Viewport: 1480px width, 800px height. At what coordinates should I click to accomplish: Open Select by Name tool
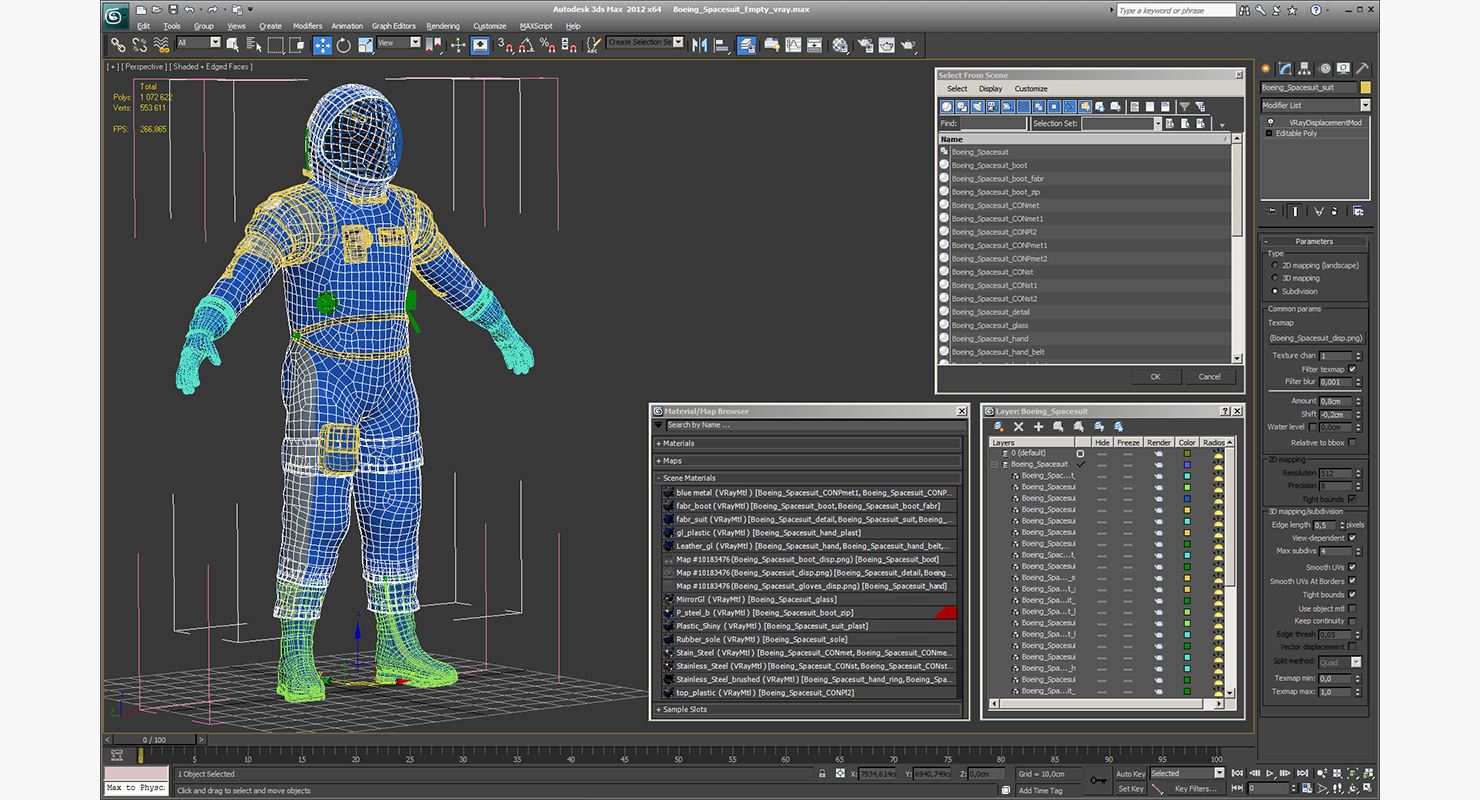(x=254, y=44)
